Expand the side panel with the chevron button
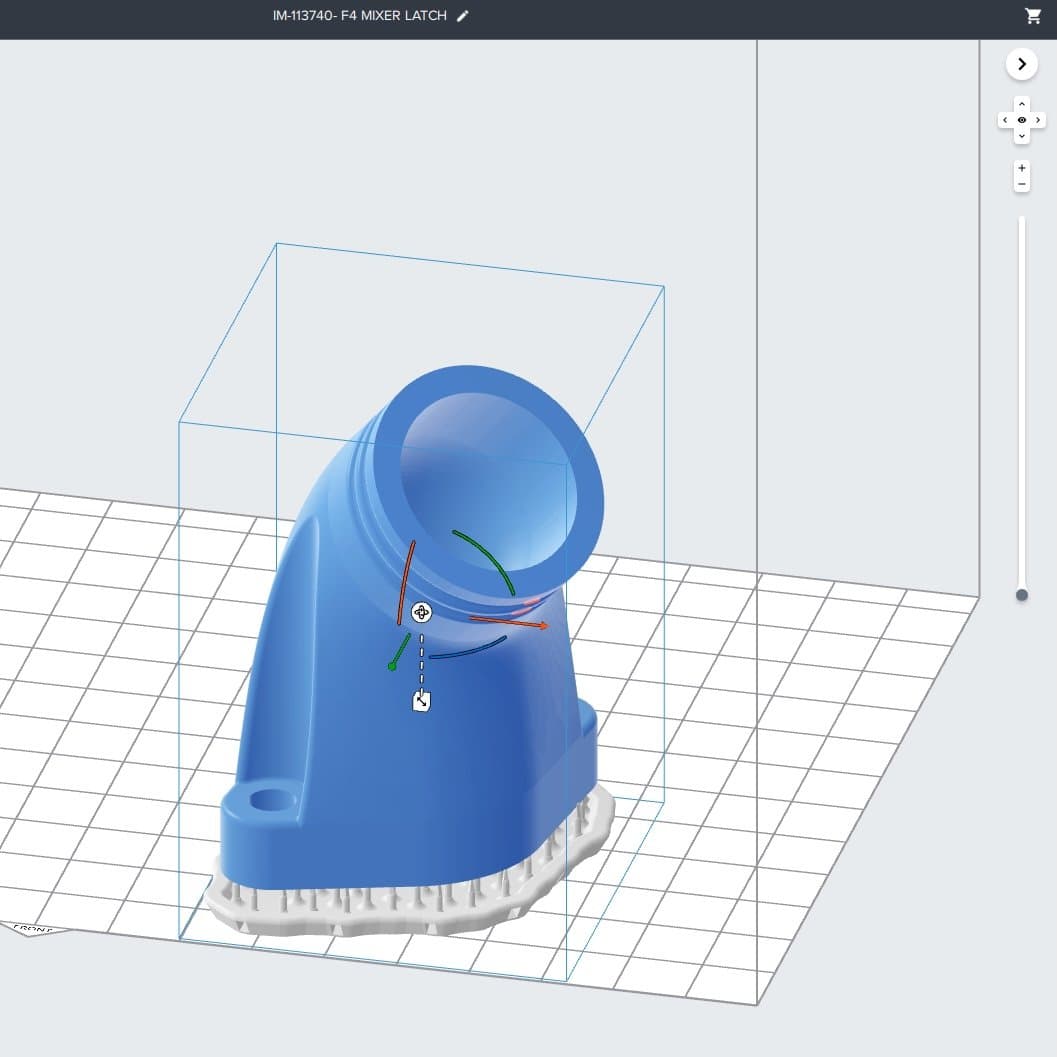 1021,64
